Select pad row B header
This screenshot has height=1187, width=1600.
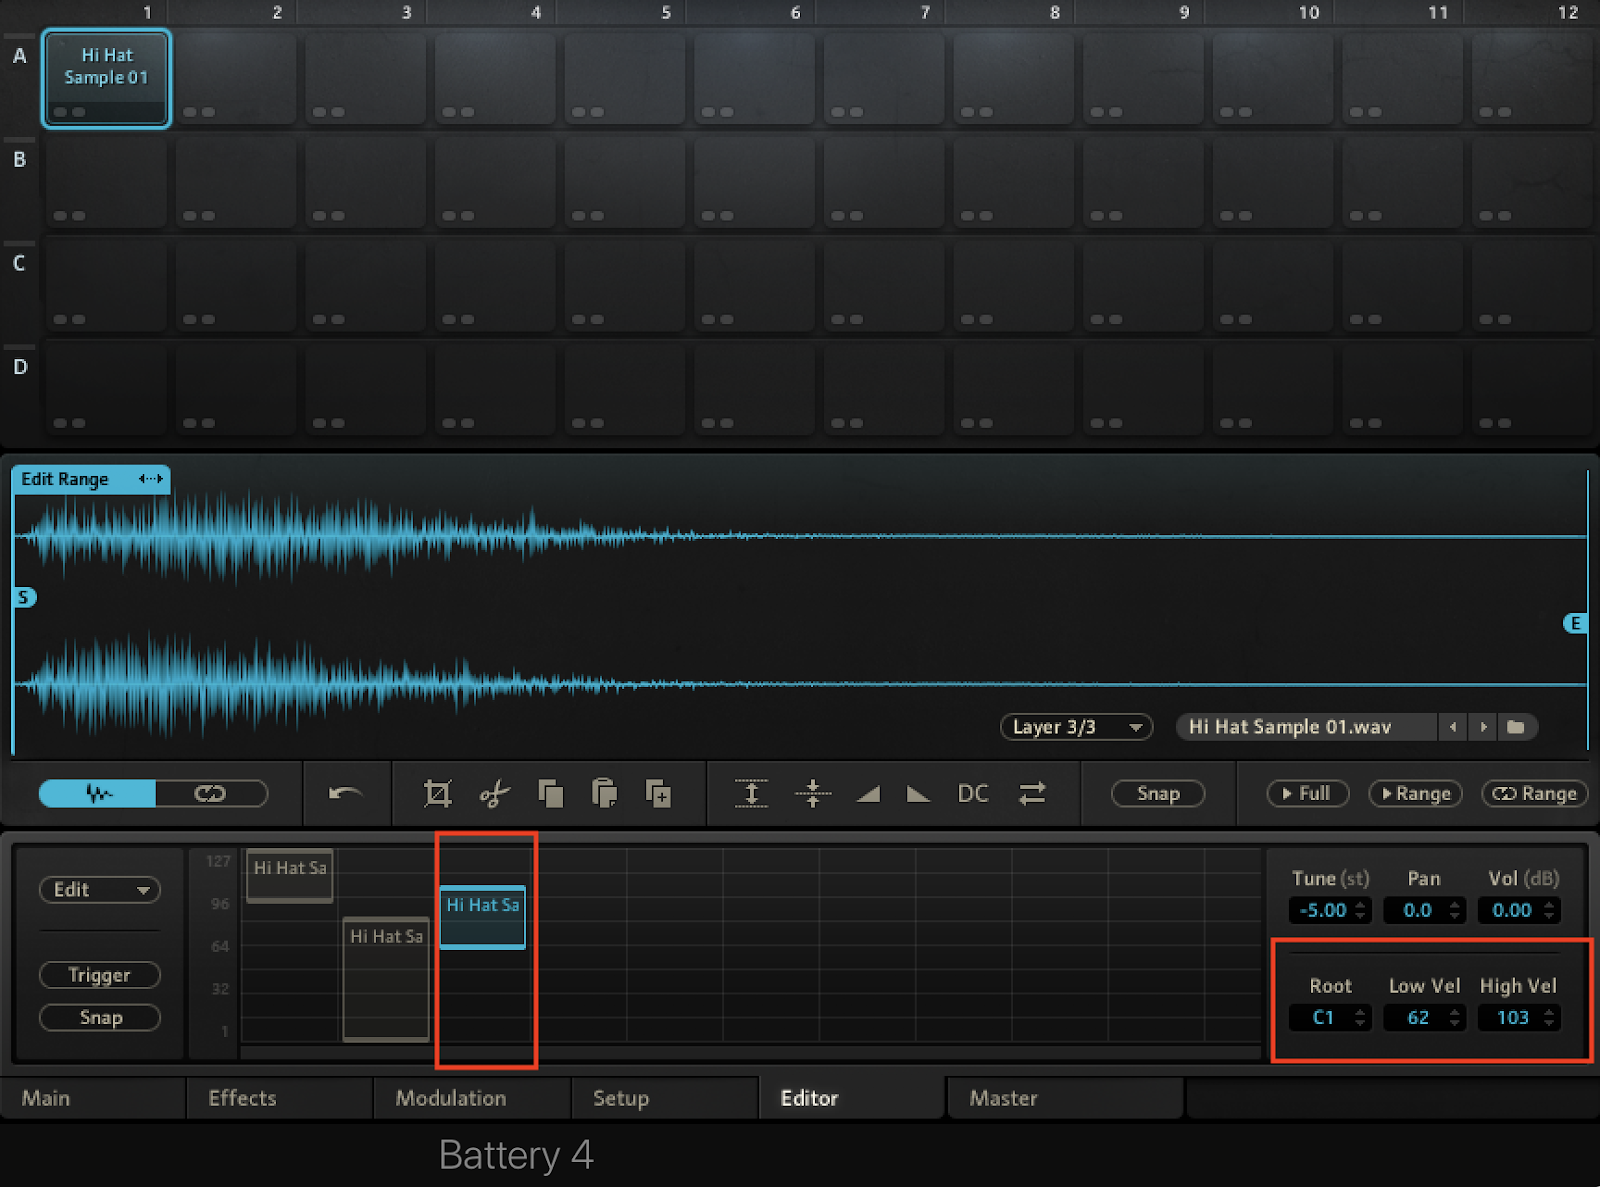19,160
